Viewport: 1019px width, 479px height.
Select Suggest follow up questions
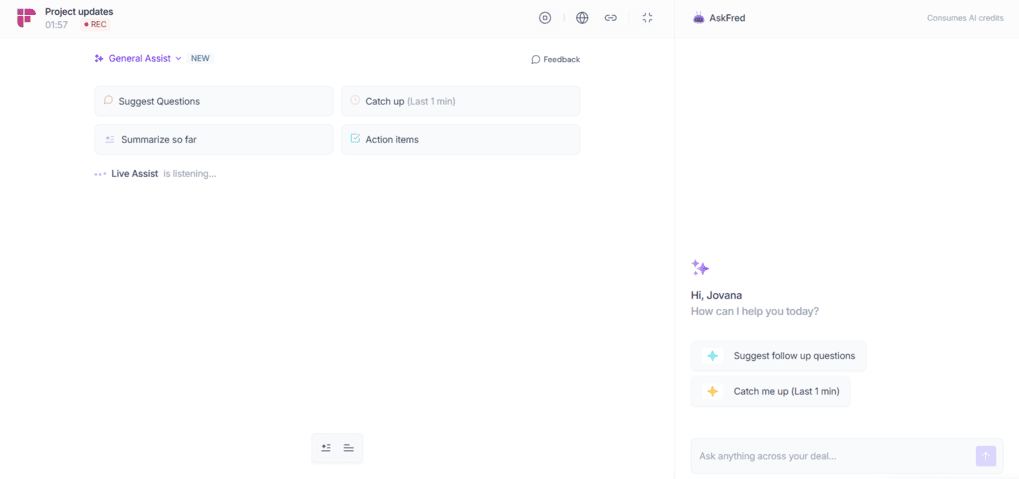tap(778, 356)
